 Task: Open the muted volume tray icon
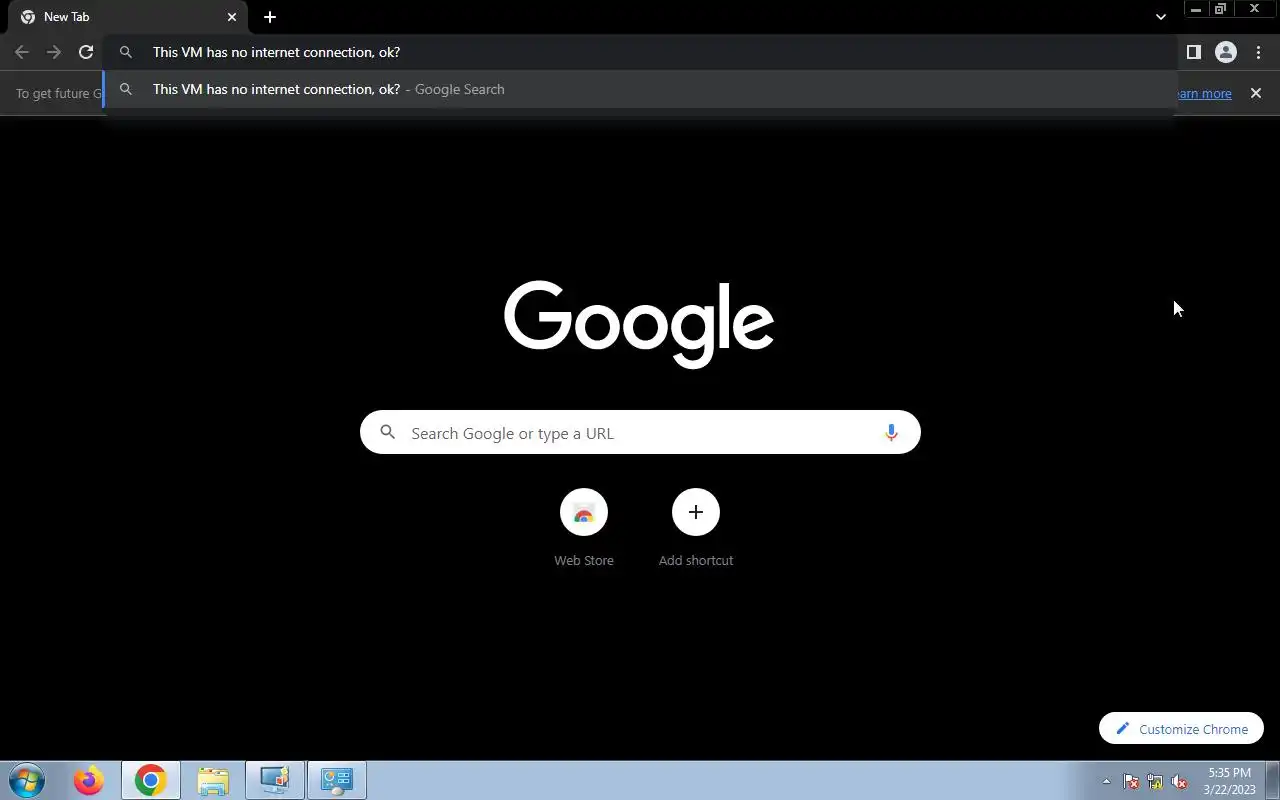(x=1179, y=781)
